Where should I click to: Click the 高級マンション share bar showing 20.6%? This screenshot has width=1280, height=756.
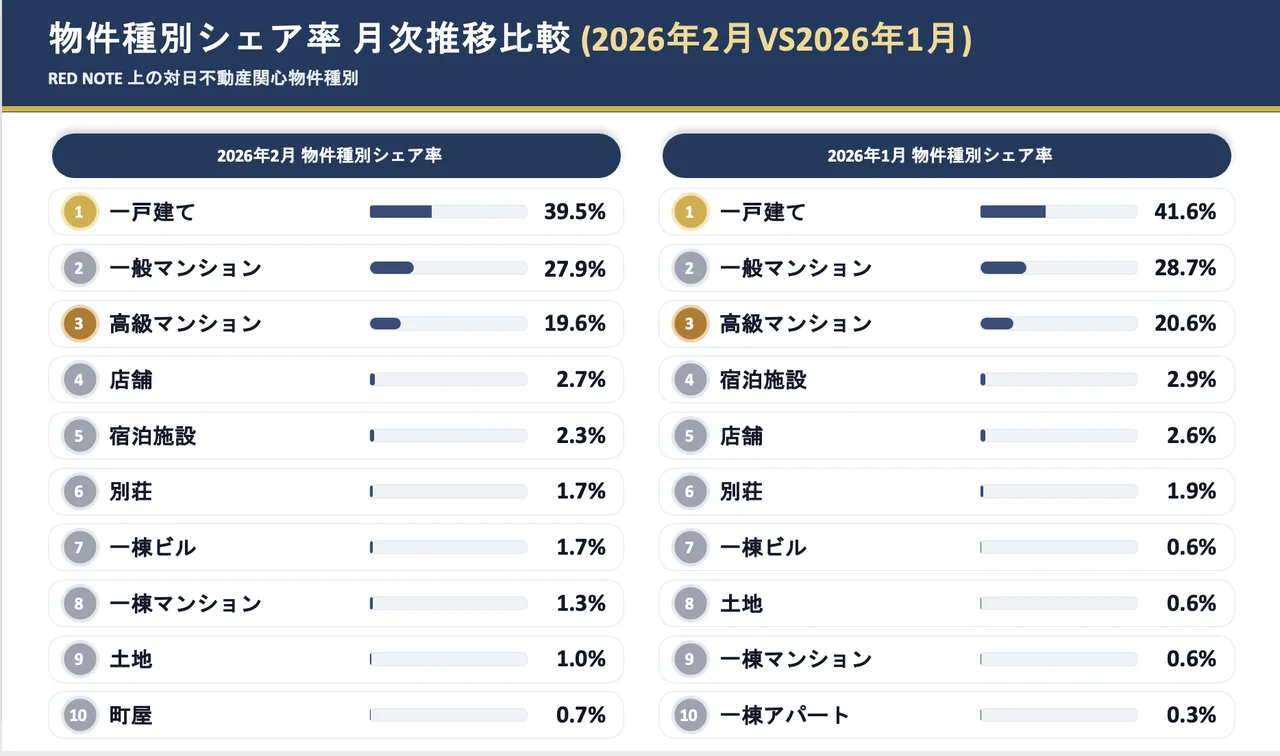[x=1058, y=324]
